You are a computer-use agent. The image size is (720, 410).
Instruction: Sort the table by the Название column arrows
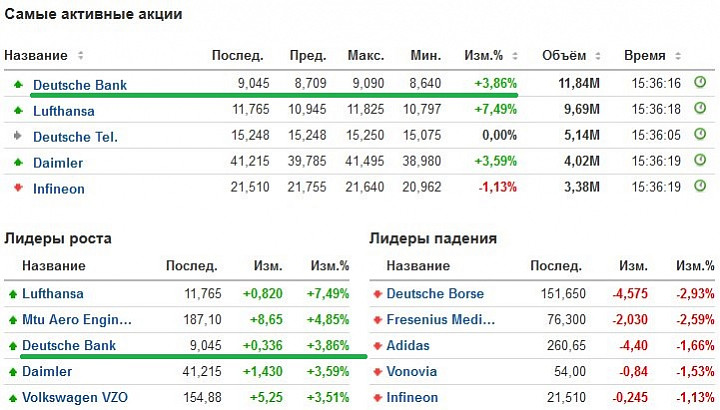coord(80,56)
